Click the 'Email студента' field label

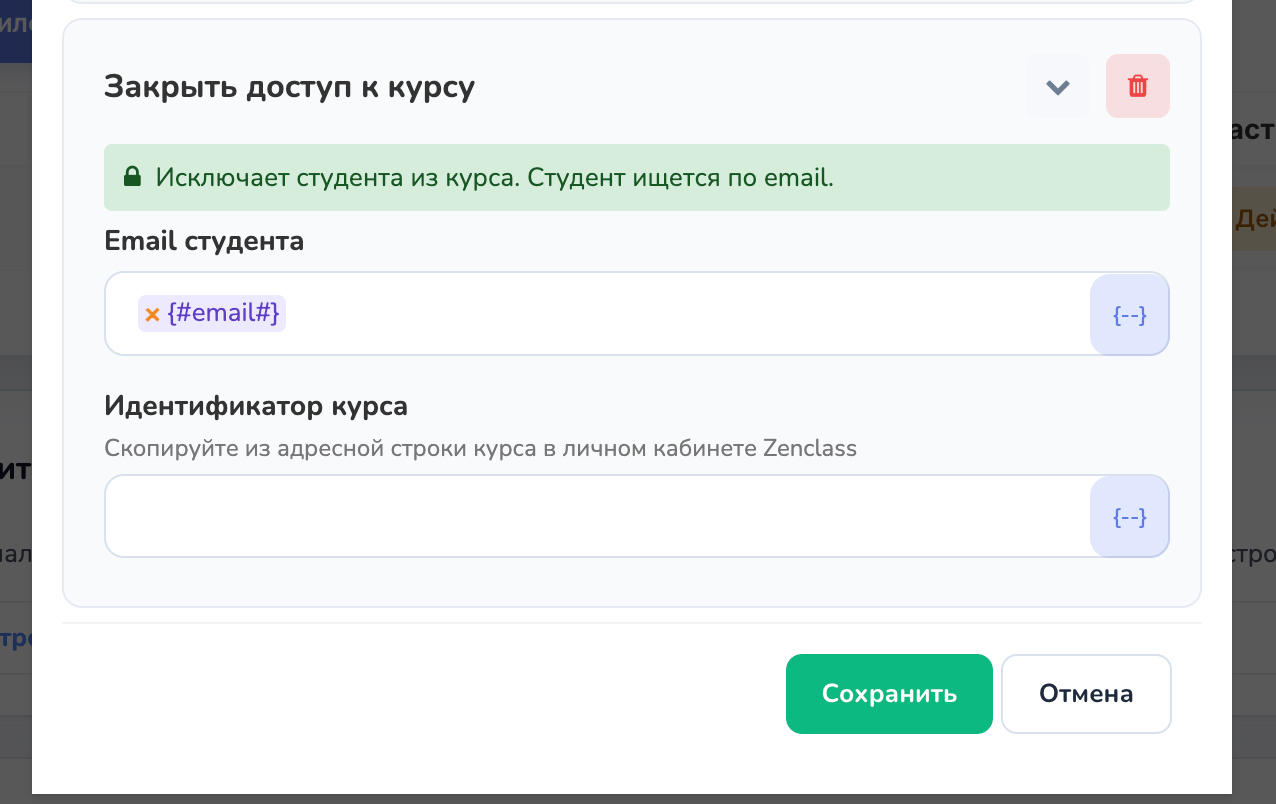click(204, 241)
